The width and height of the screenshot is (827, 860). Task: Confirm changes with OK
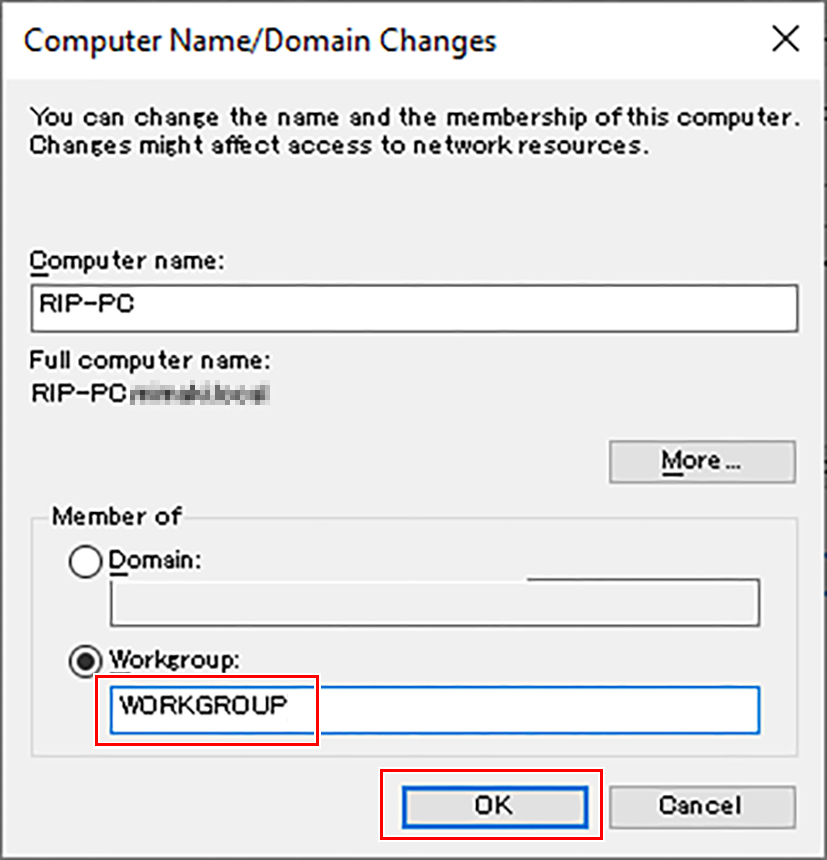(495, 806)
